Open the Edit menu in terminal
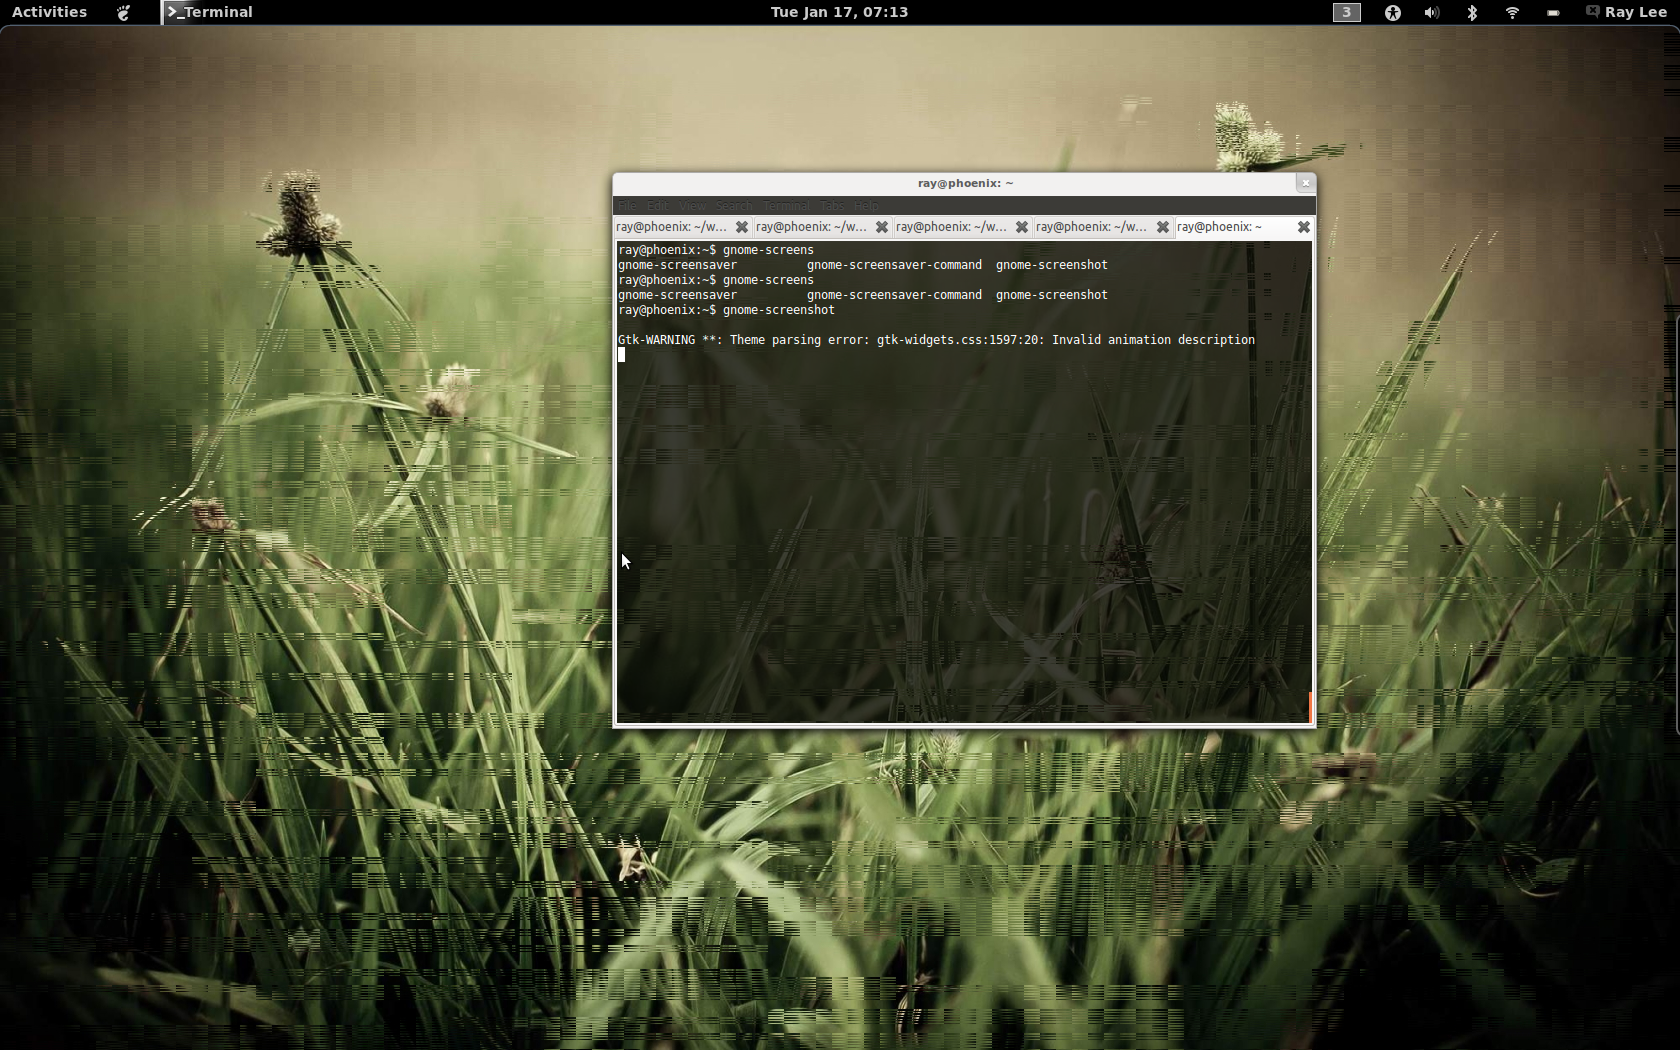 click(x=658, y=206)
